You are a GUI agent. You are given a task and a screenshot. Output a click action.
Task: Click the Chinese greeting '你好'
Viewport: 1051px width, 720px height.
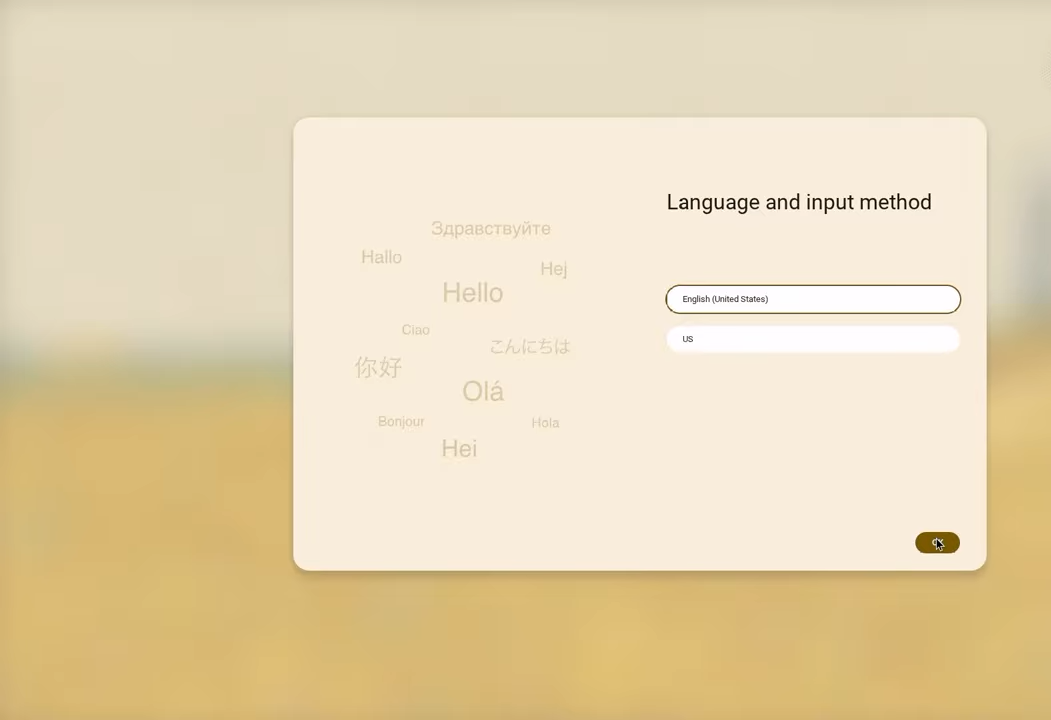378,367
